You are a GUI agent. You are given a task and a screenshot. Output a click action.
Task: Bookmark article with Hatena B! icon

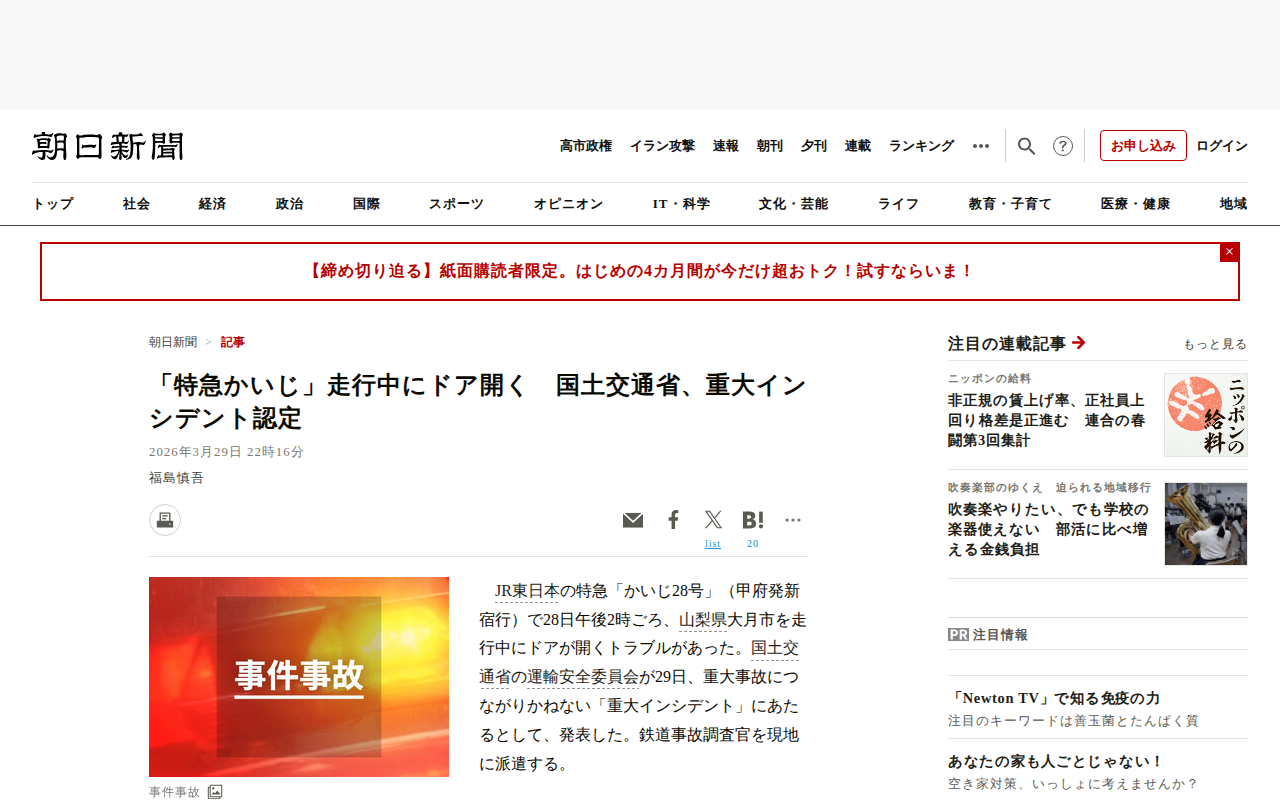753,520
